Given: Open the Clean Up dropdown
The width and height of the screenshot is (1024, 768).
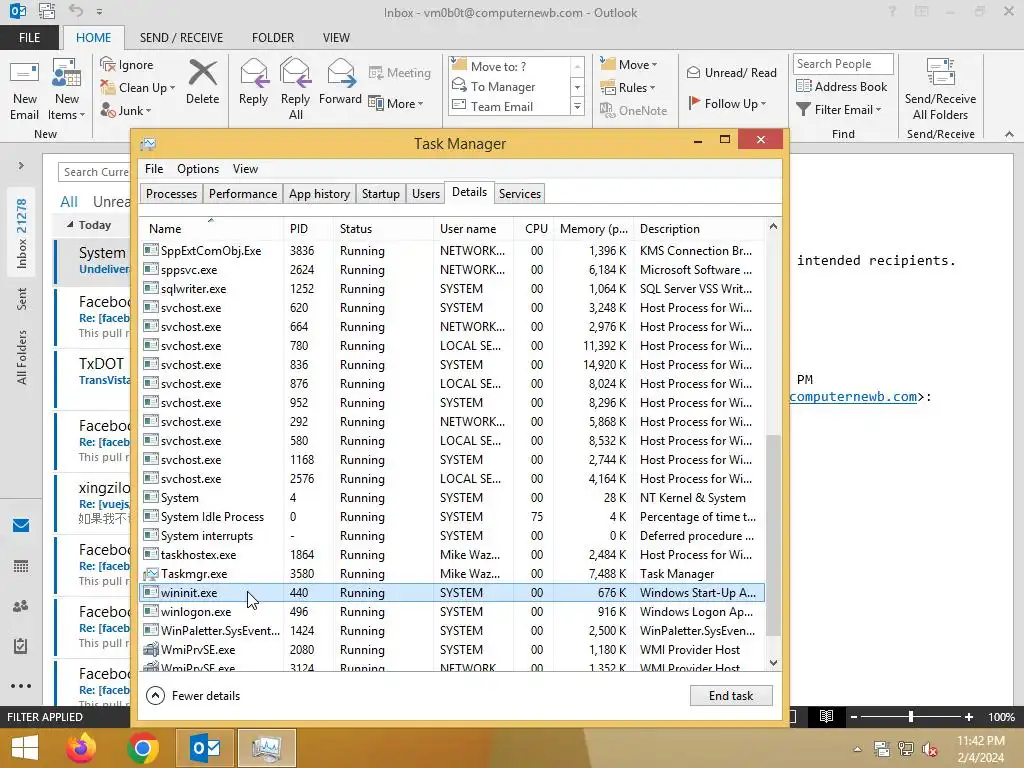Looking at the screenshot, I should (137, 88).
